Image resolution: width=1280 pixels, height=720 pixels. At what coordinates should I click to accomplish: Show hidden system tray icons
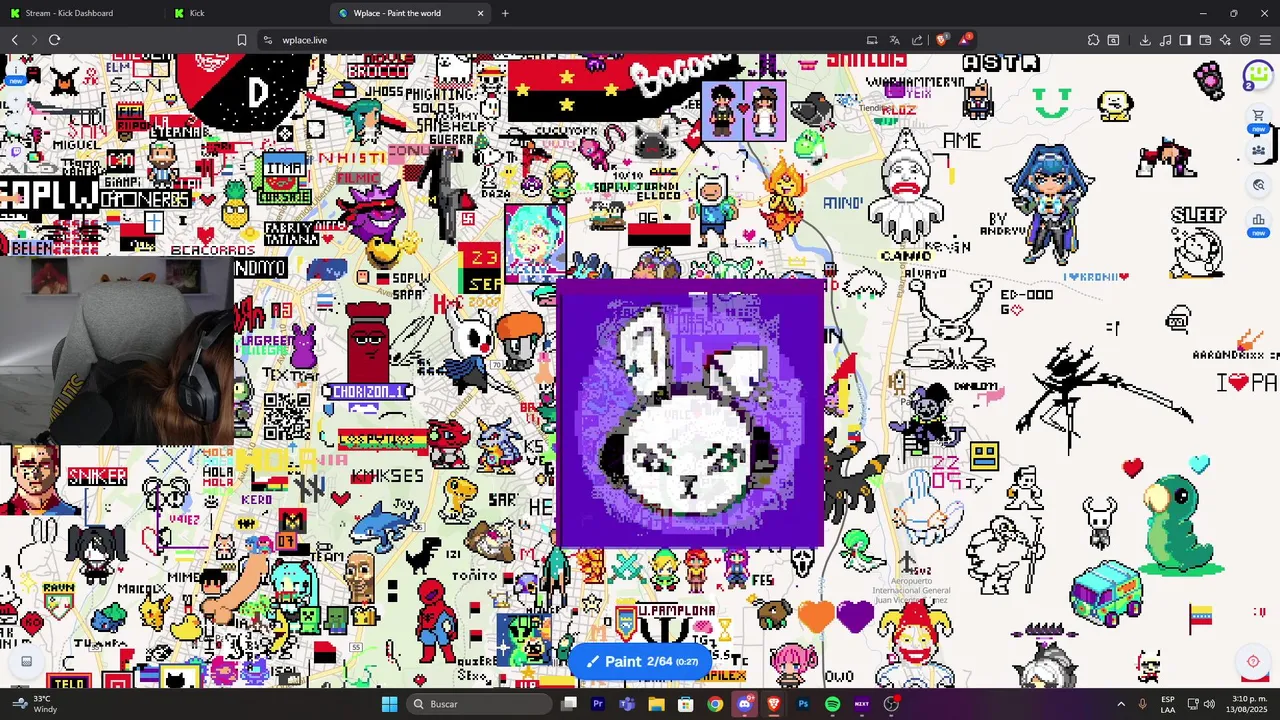pyautogui.click(x=1120, y=704)
